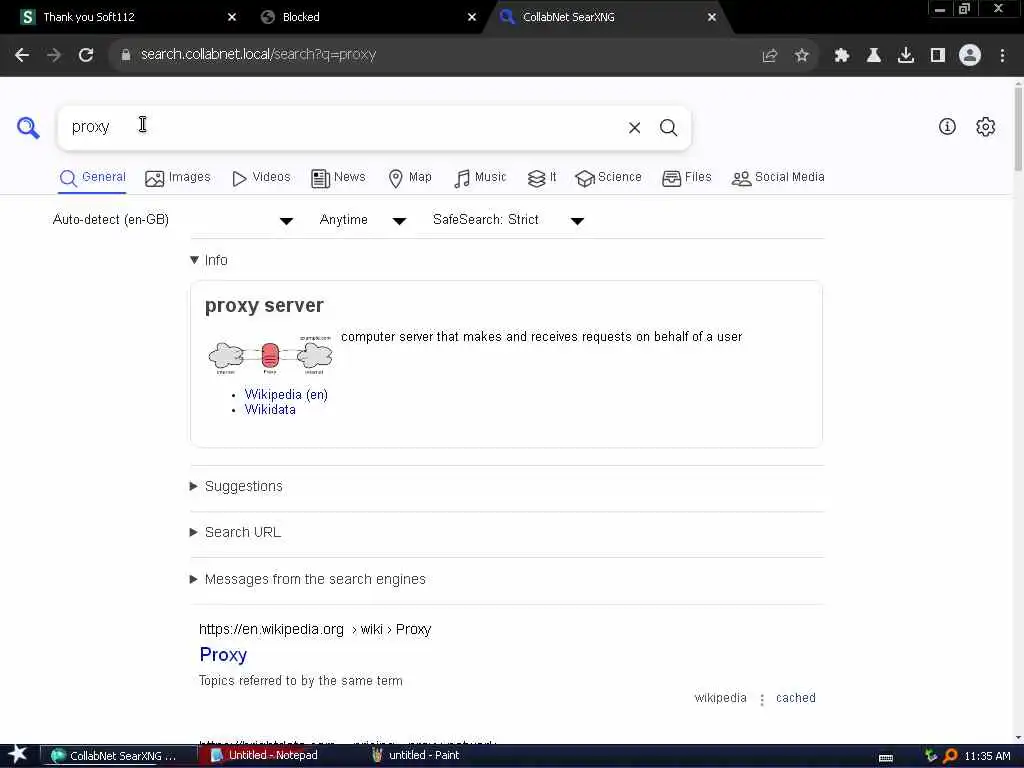Reload the page
Image resolution: width=1024 pixels, height=768 pixels.
coord(86,55)
